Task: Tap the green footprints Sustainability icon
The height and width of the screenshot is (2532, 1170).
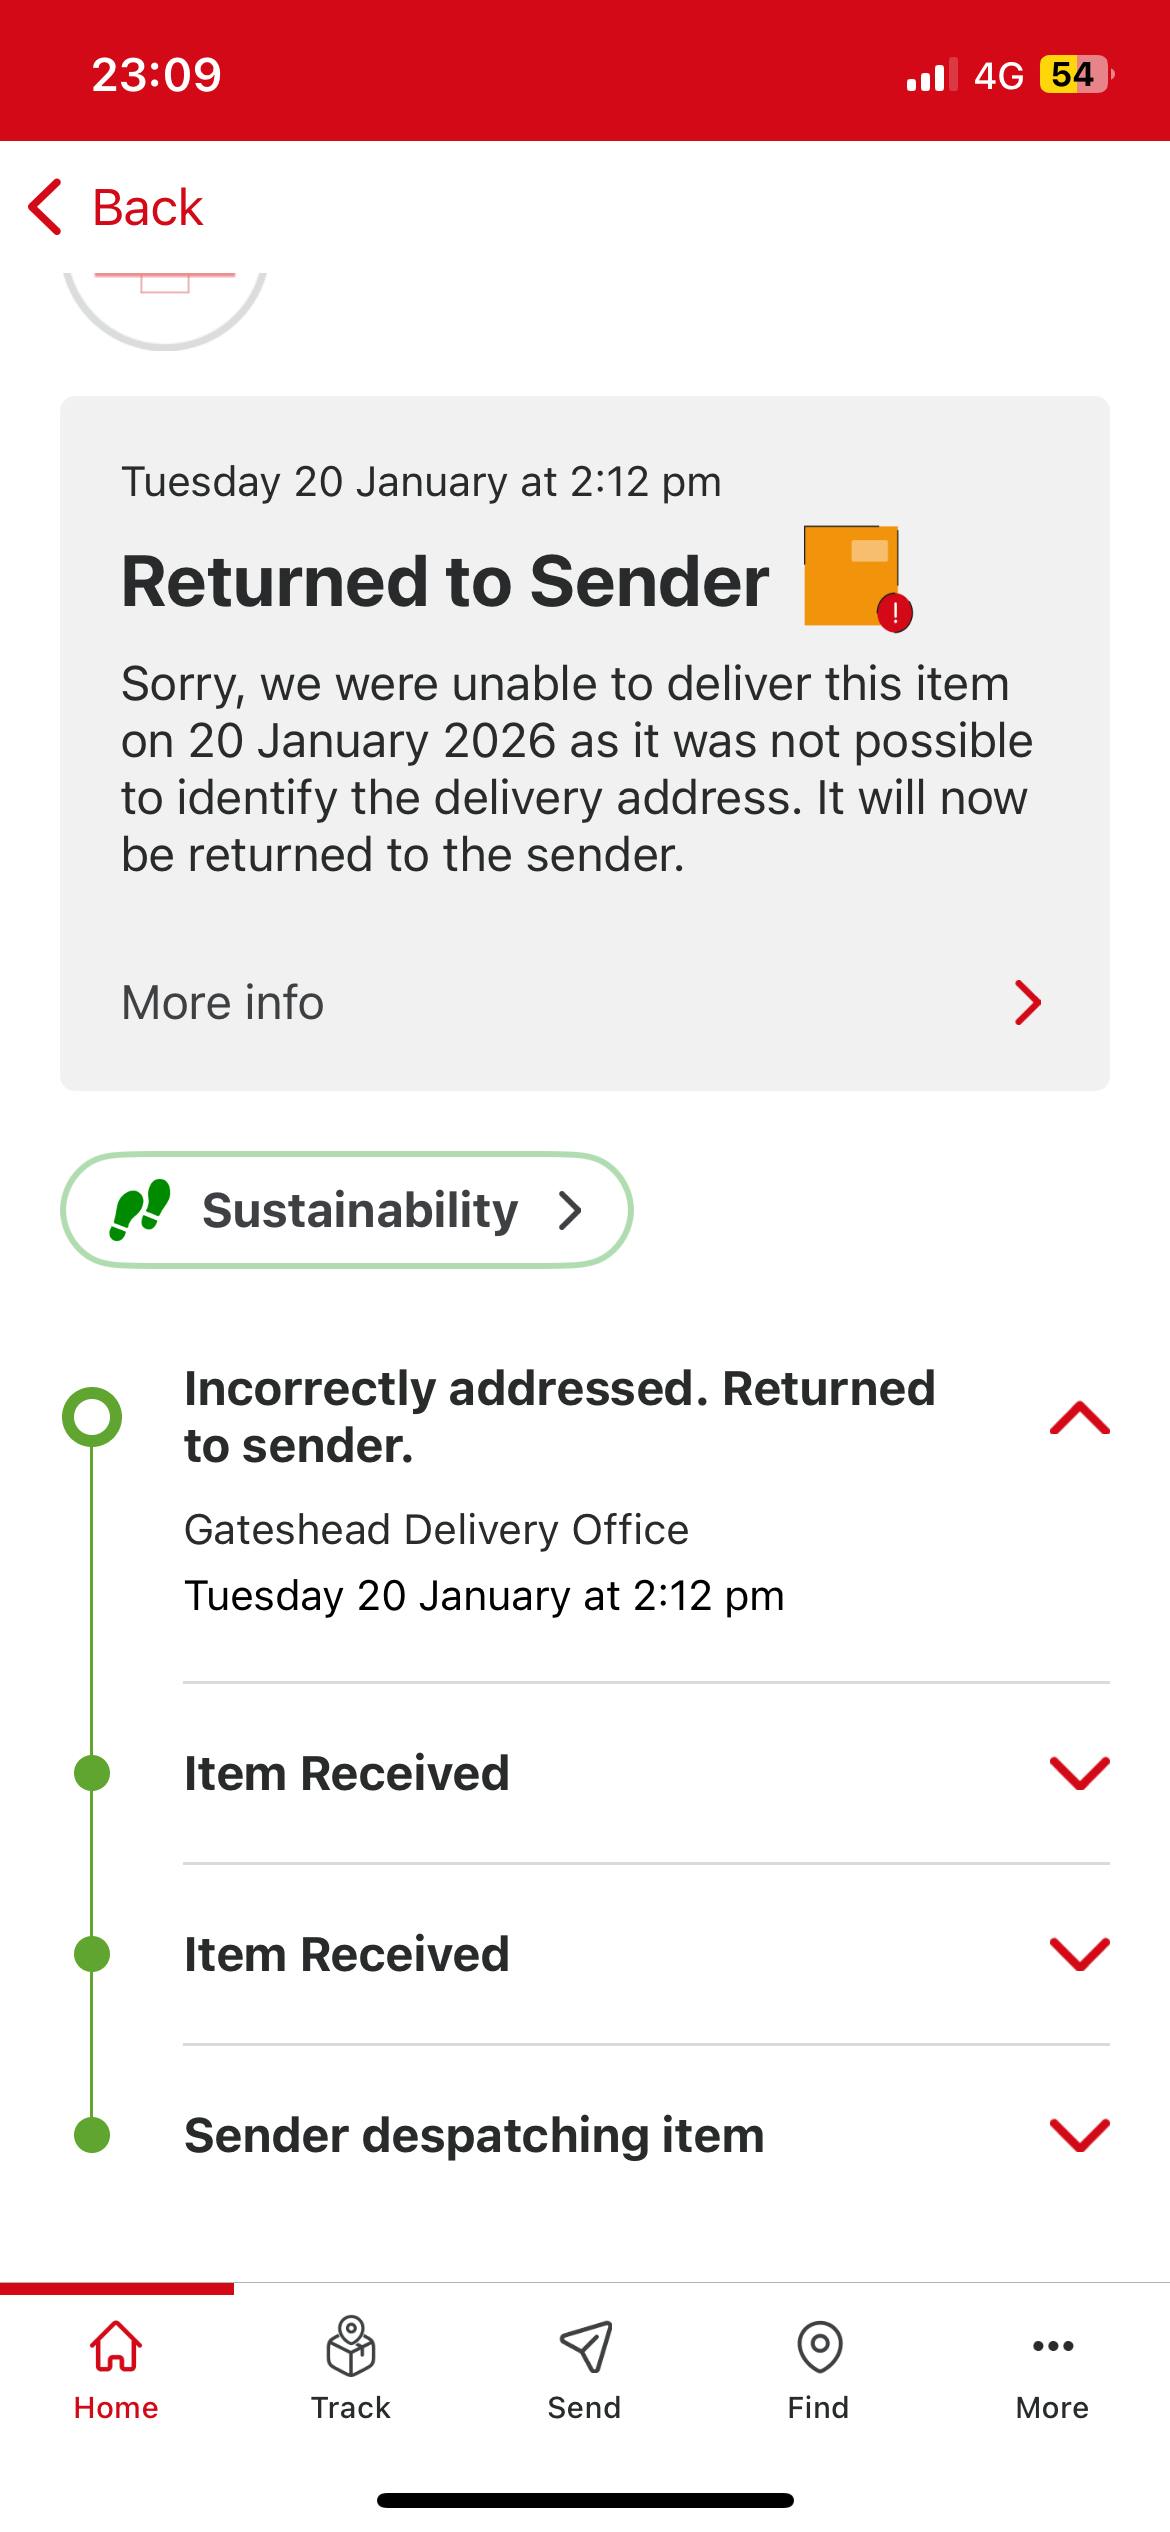Action: coord(139,1209)
